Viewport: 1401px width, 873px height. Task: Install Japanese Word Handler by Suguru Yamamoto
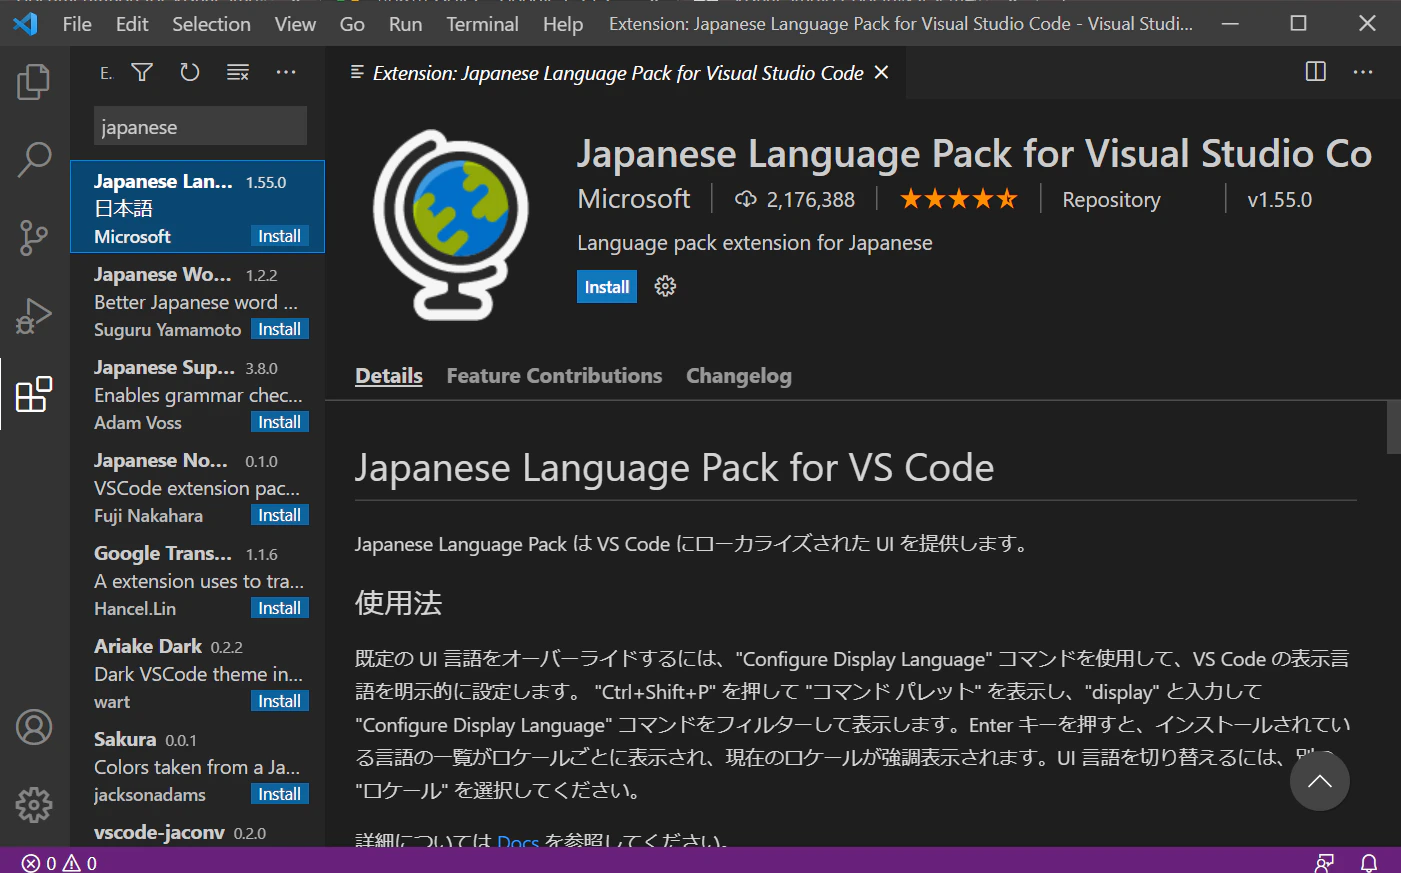[x=280, y=329]
